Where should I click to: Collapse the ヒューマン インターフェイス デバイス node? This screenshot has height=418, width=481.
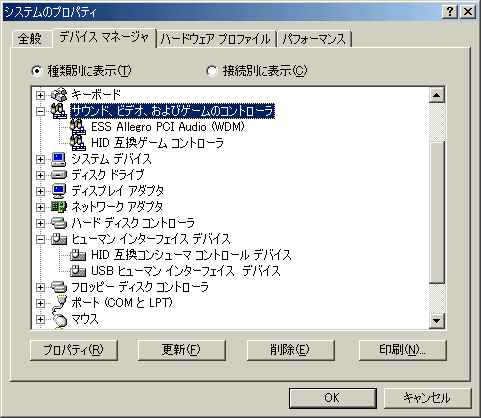tap(40, 239)
